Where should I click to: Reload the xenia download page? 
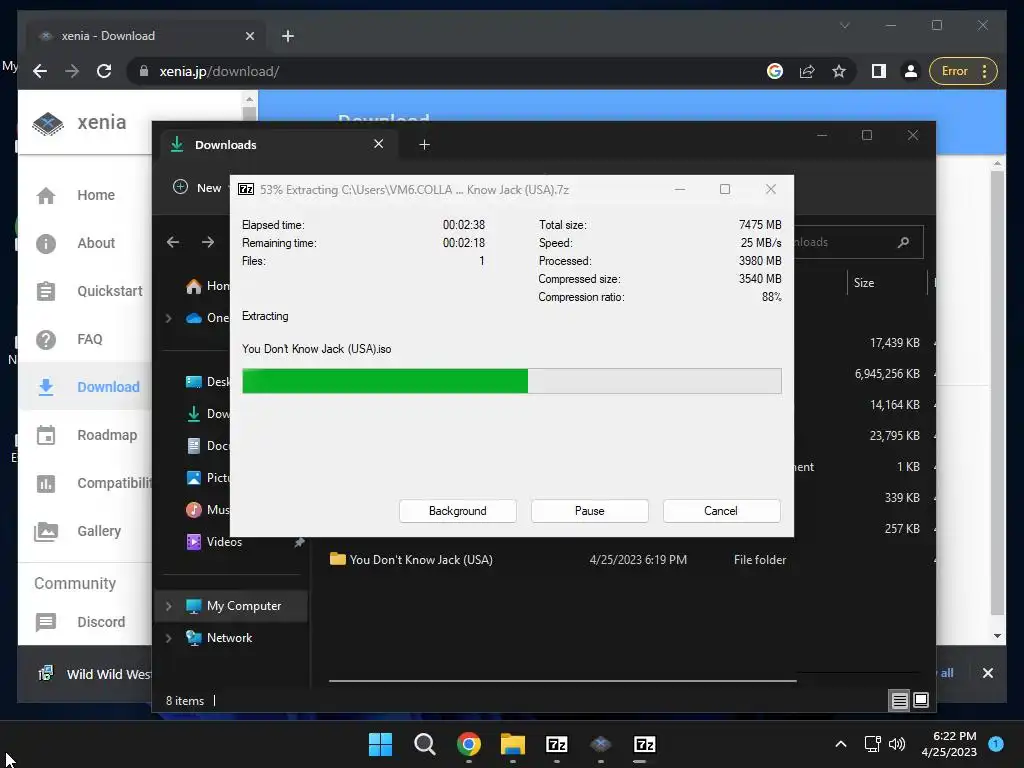pyautogui.click(x=104, y=71)
